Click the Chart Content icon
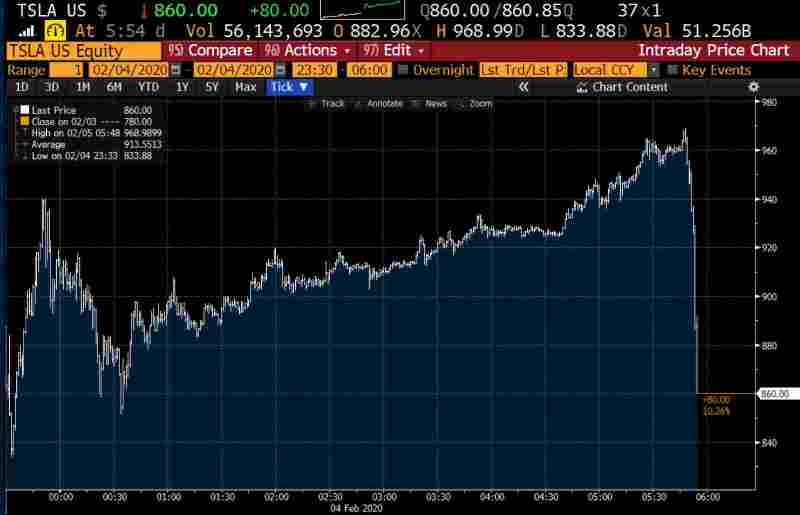 pos(582,88)
